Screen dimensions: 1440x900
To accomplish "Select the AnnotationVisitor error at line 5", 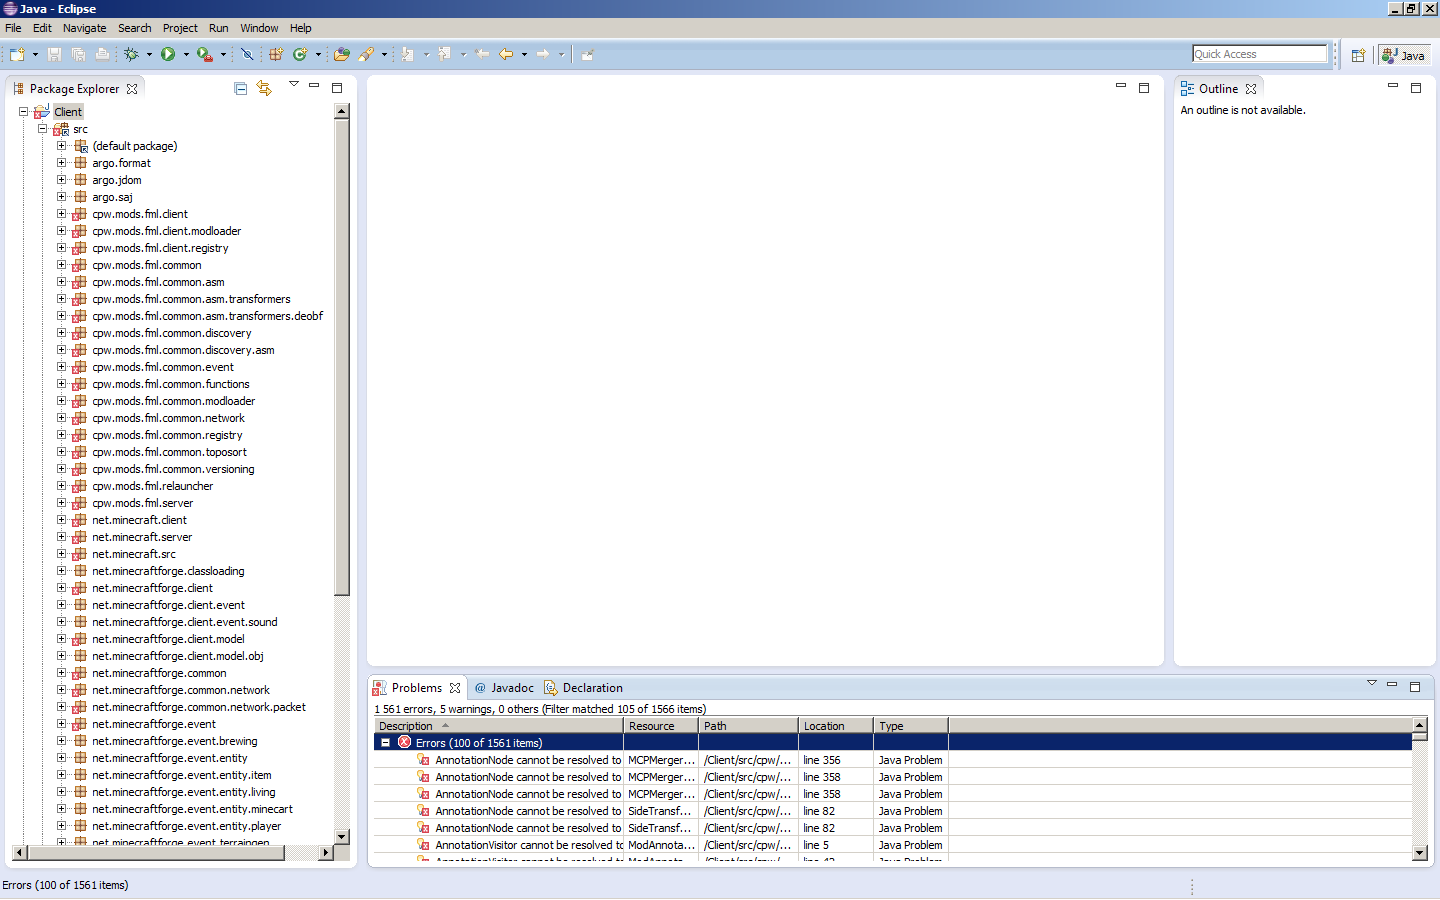I will point(893,845).
